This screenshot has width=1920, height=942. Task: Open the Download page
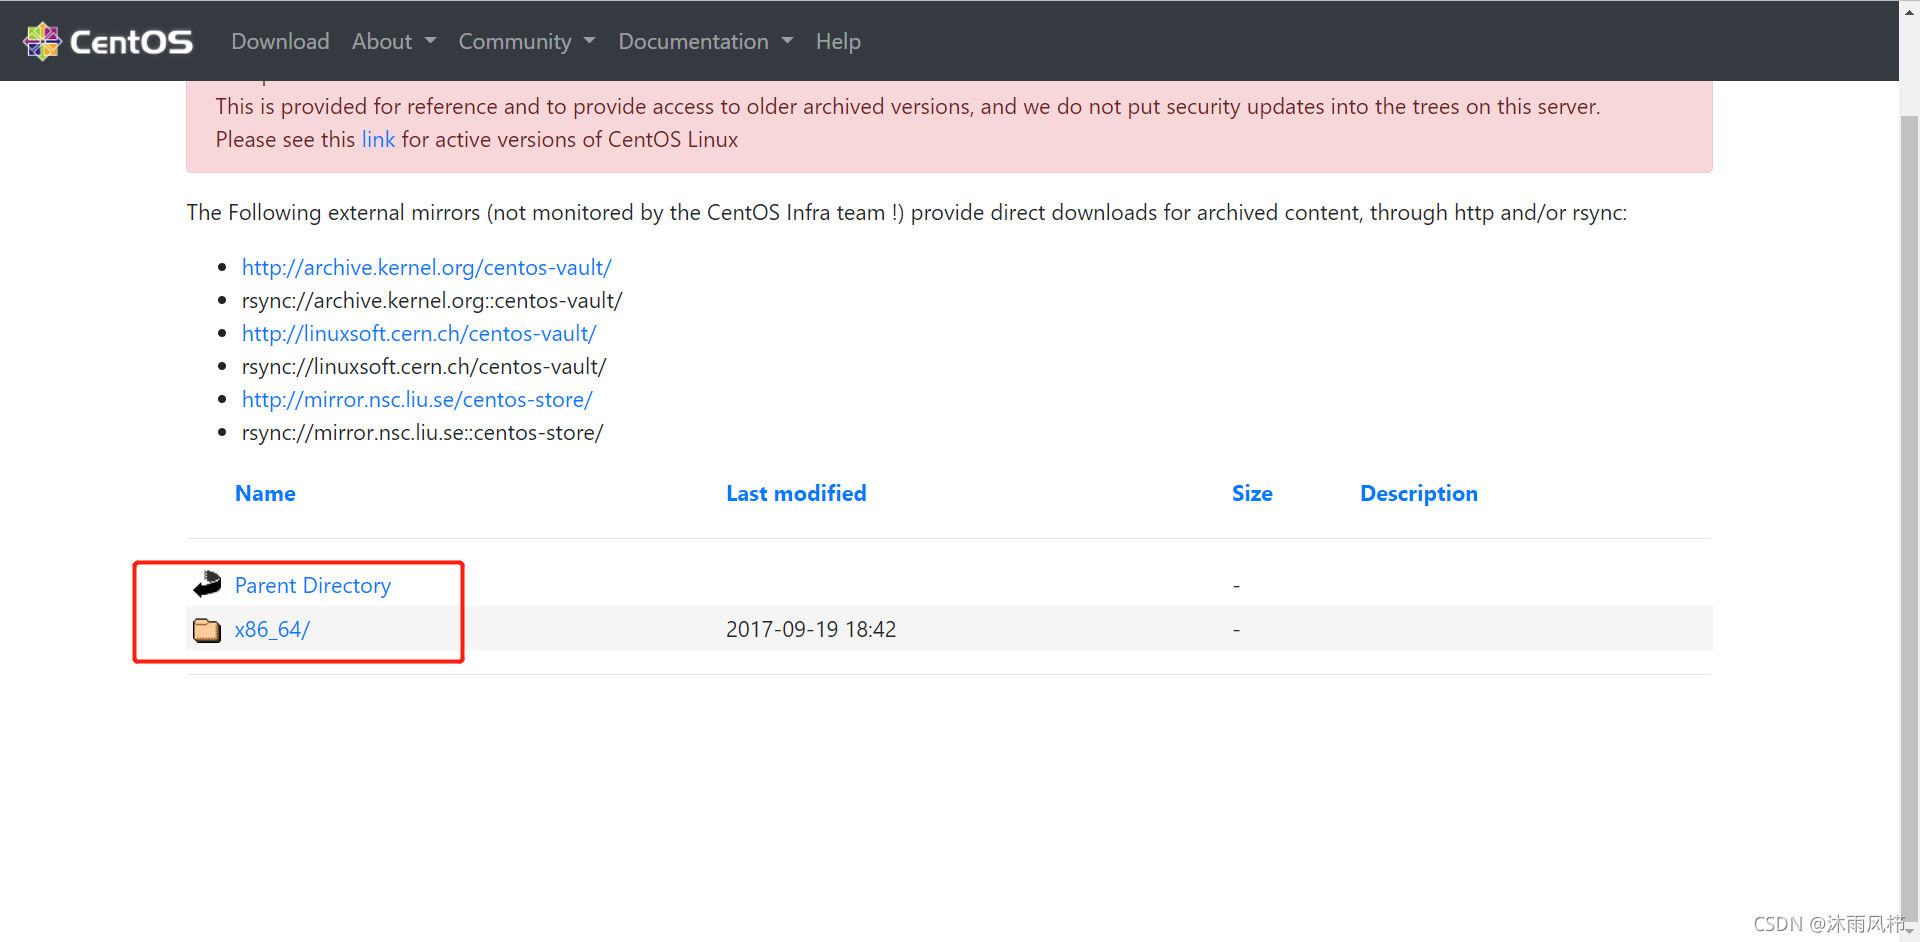[280, 41]
